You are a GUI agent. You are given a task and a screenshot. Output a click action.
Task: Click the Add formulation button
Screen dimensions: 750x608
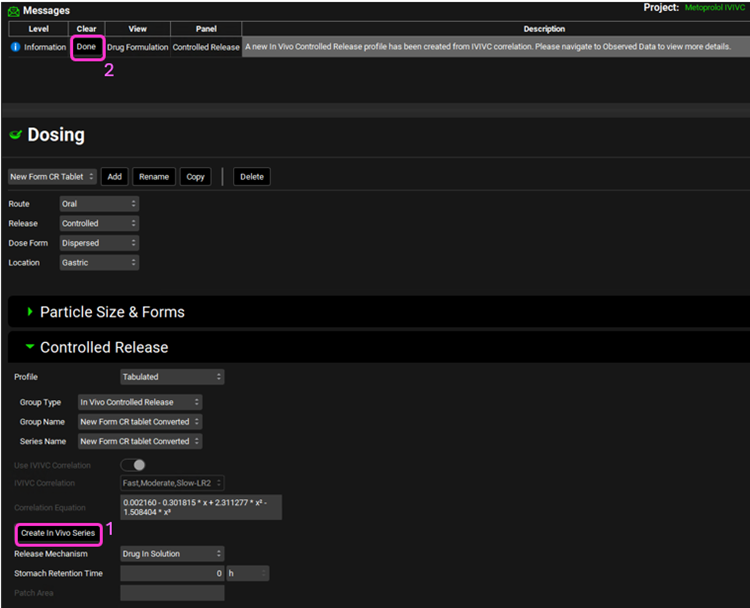(115, 177)
